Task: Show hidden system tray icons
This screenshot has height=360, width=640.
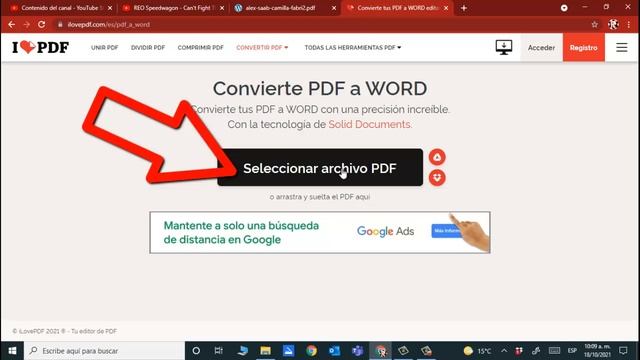Action: [504, 351]
